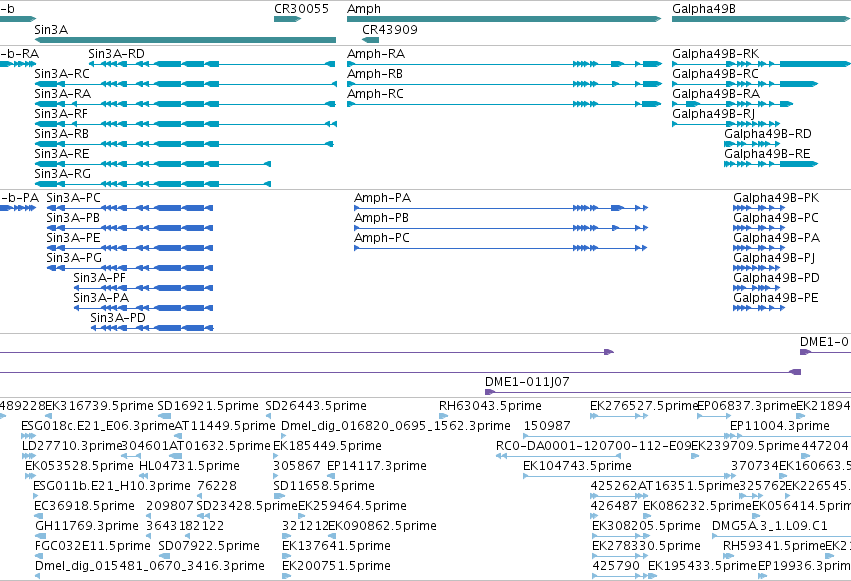Select the Dmel_dig_016820_0695_1562.3prime EST
This screenshot has height=581, width=851.
pos(283,436)
